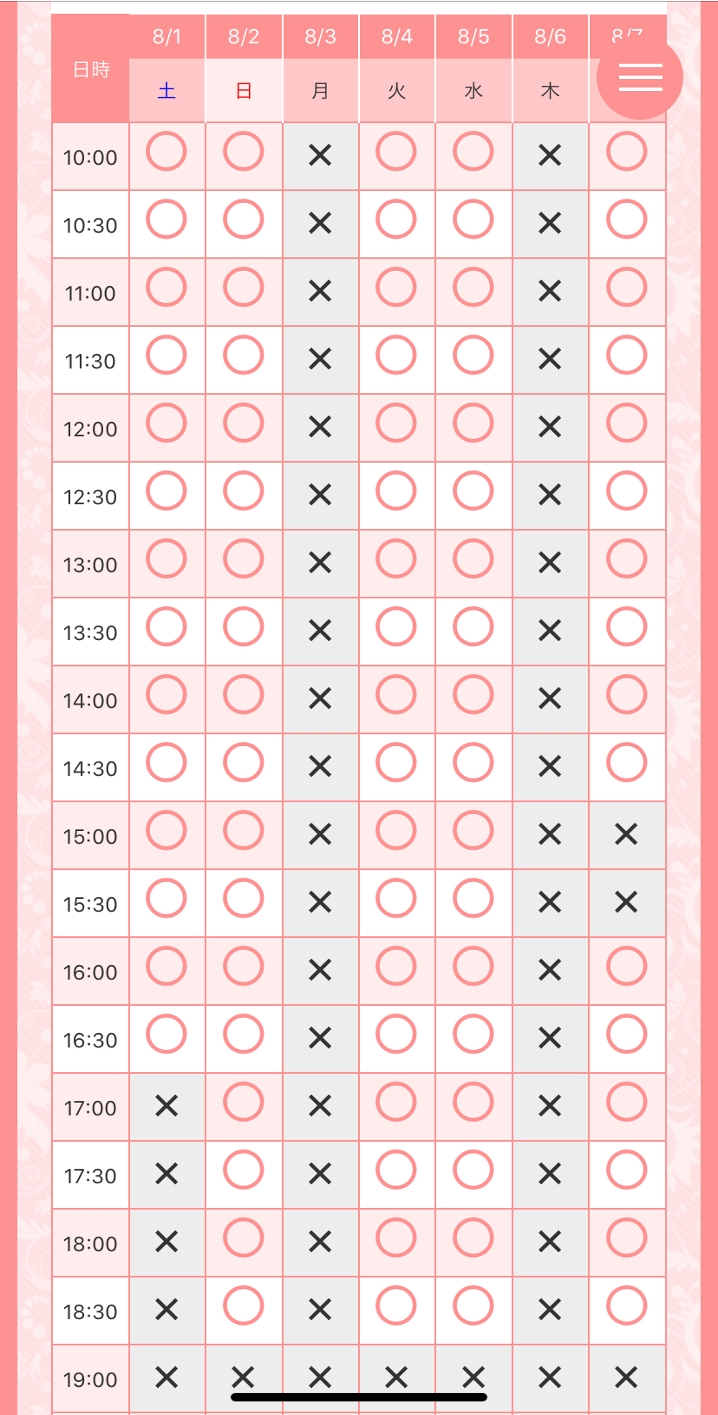The height and width of the screenshot is (1415, 718).
Task: Select 8/5 Wednesday 10:00 circle slot
Action: point(473,152)
